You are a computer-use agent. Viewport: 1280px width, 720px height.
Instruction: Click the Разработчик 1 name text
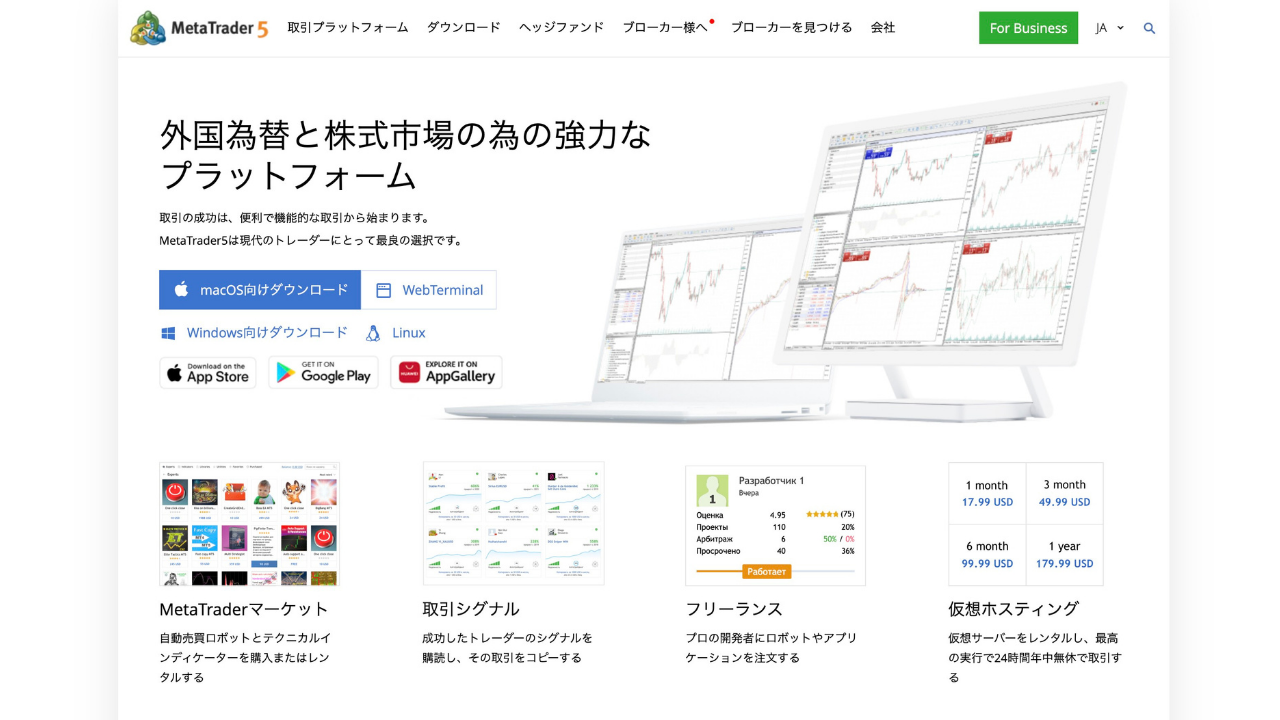(772, 481)
